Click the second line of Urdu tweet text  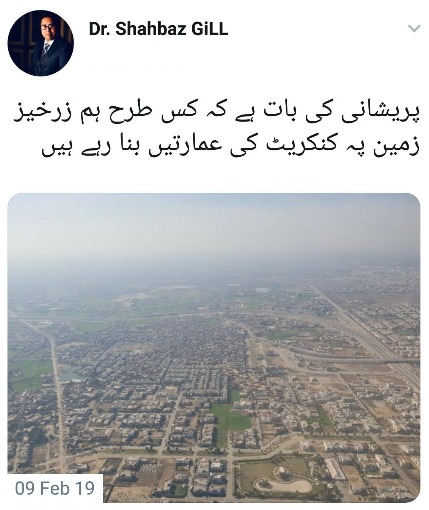point(230,146)
